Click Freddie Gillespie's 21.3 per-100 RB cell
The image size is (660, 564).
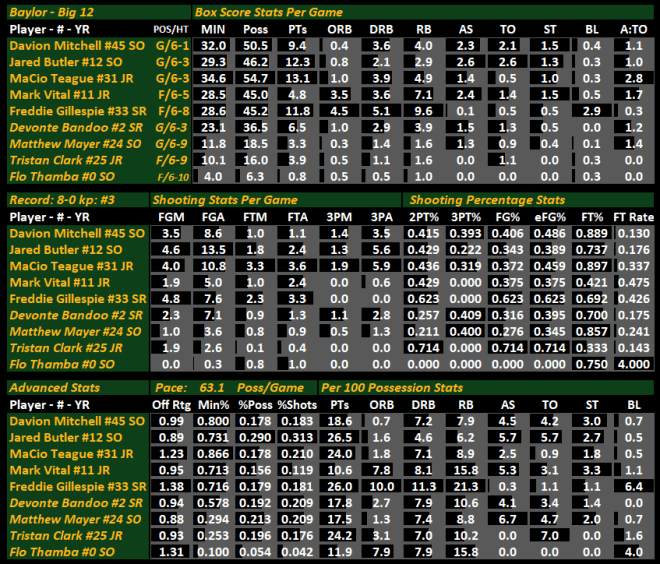[466, 487]
